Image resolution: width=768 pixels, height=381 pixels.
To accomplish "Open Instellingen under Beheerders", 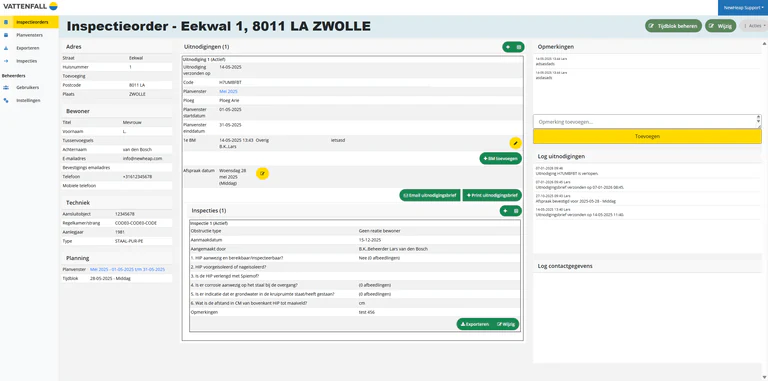I will click(x=28, y=100).
